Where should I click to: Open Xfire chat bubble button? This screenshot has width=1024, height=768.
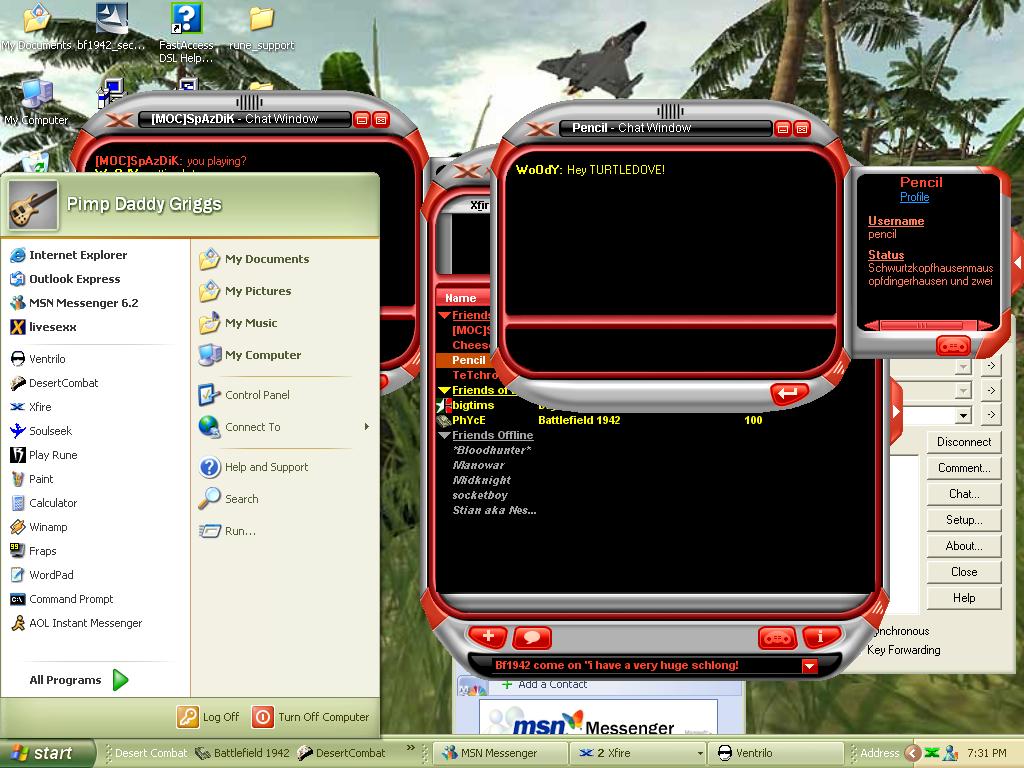tap(532, 637)
